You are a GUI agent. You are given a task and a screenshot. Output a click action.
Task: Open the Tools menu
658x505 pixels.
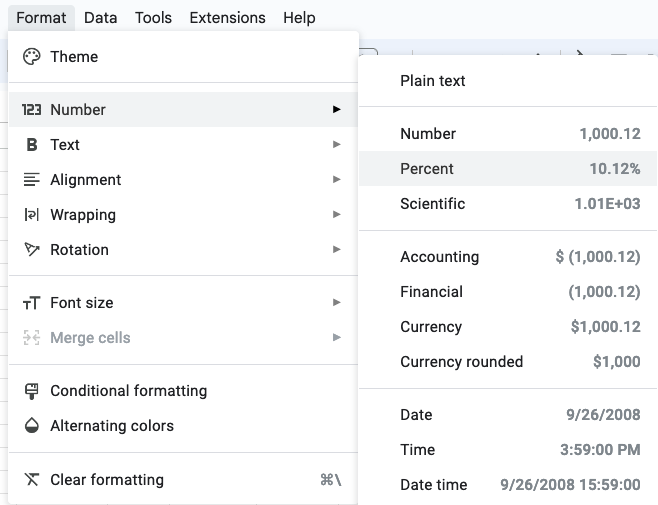[x=153, y=18]
